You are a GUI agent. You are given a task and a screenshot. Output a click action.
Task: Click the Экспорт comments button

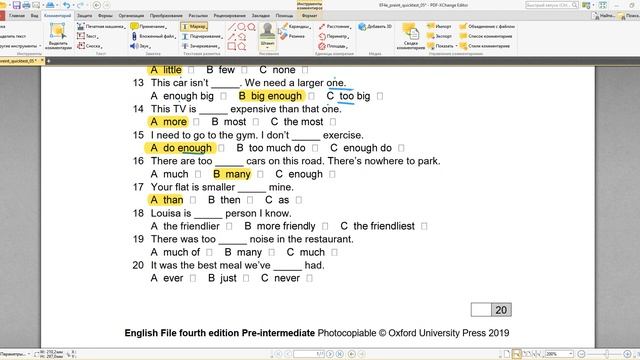click(x=440, y=36)
